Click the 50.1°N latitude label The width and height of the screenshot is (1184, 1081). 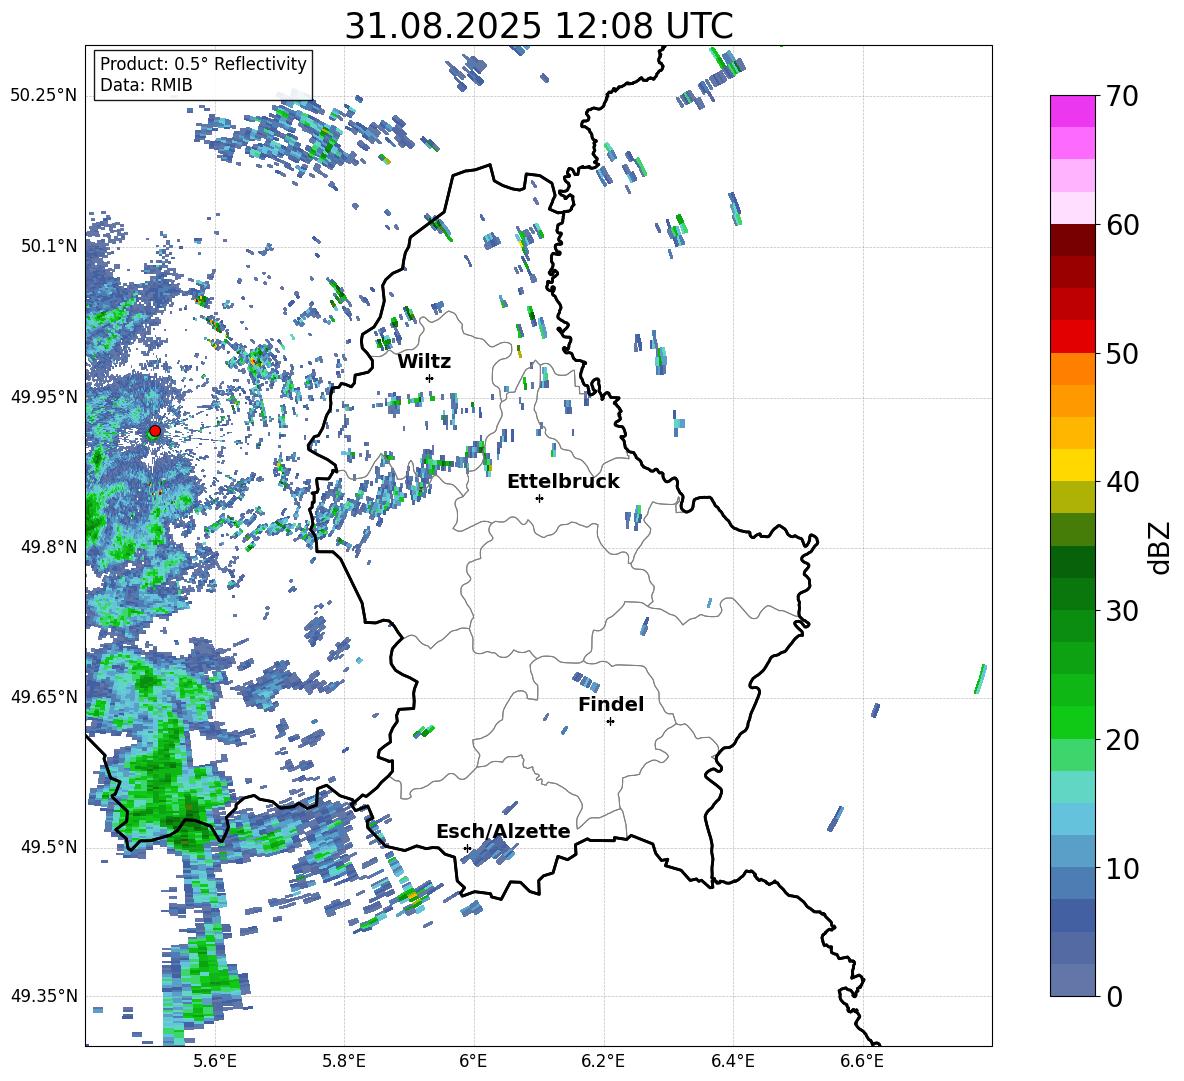point(48,246)
